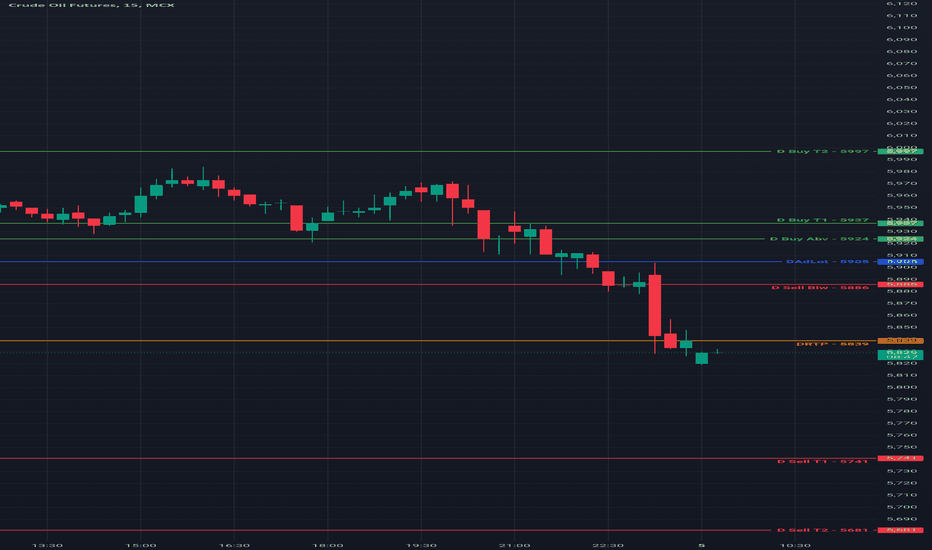Click the 21:00 time axis label
The image size is (932, 550).
515,545
